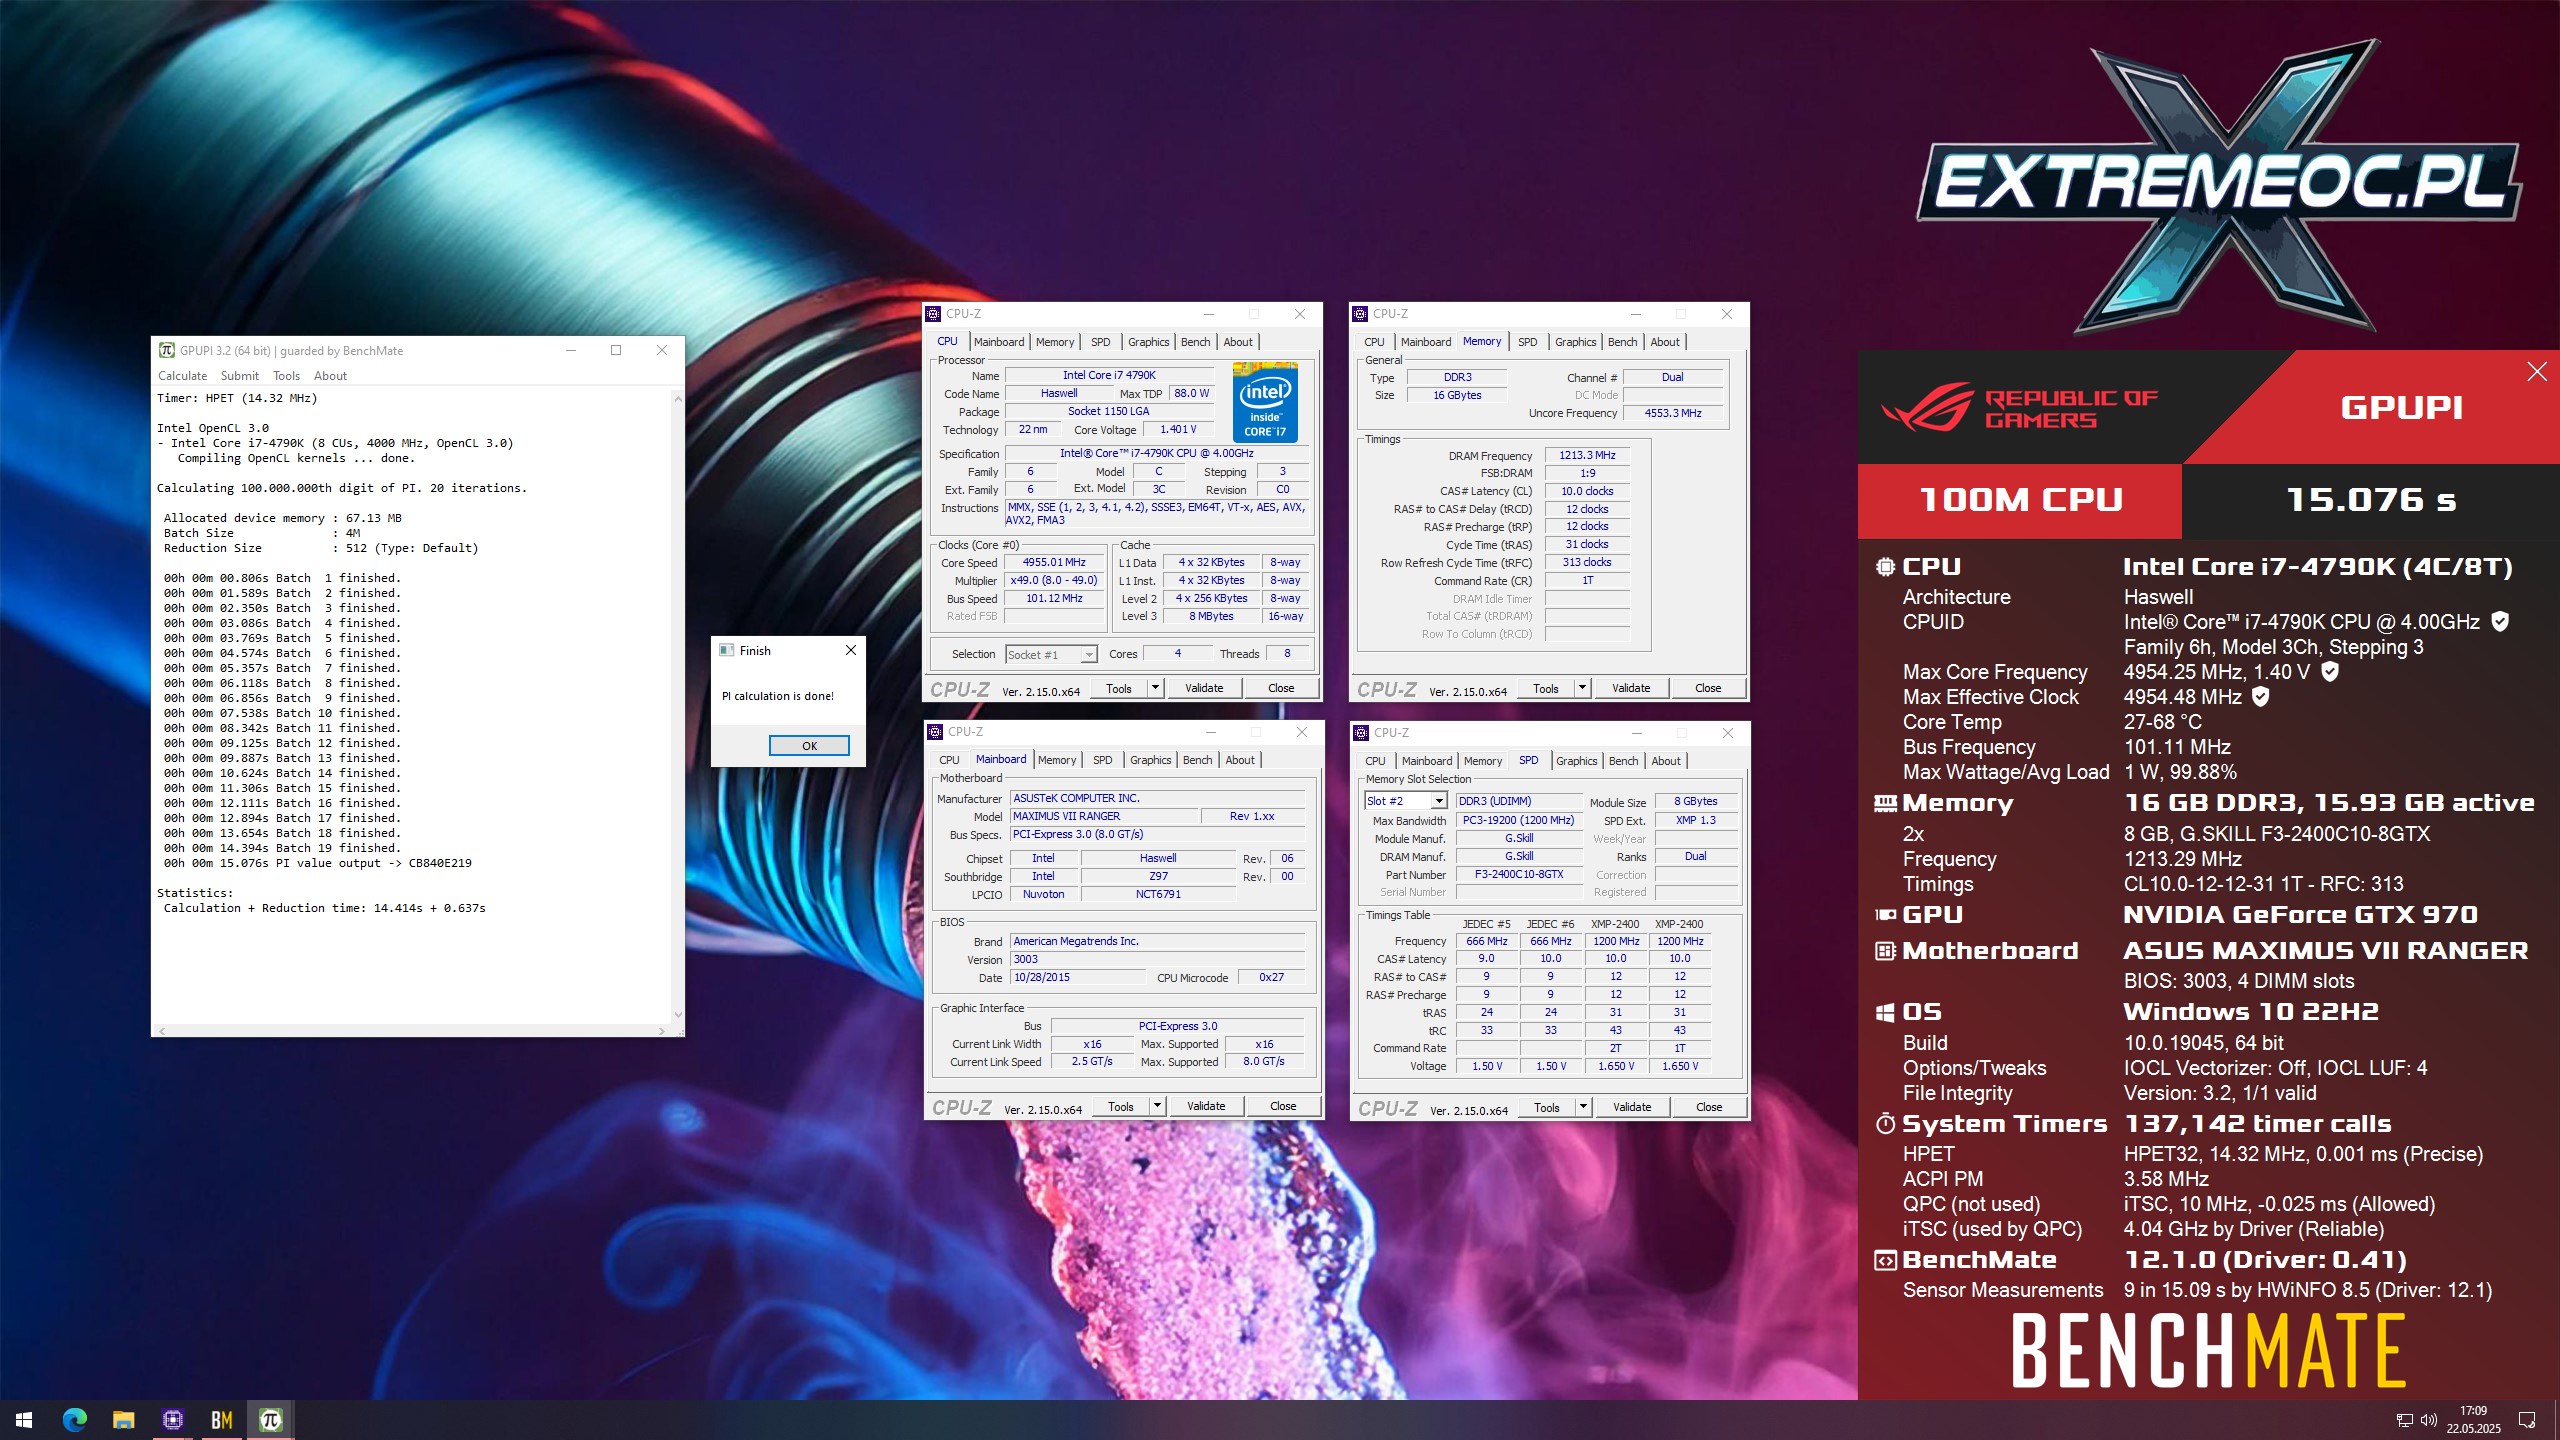
Task: Close the BenchMate GPUPI result panel
Action: pos(2537,372)
